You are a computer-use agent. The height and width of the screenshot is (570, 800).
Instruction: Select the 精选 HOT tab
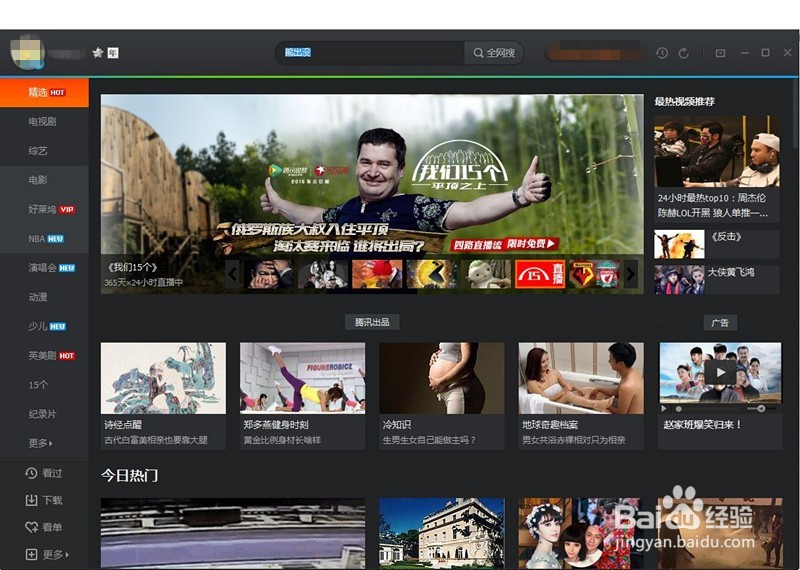[44, 92]
